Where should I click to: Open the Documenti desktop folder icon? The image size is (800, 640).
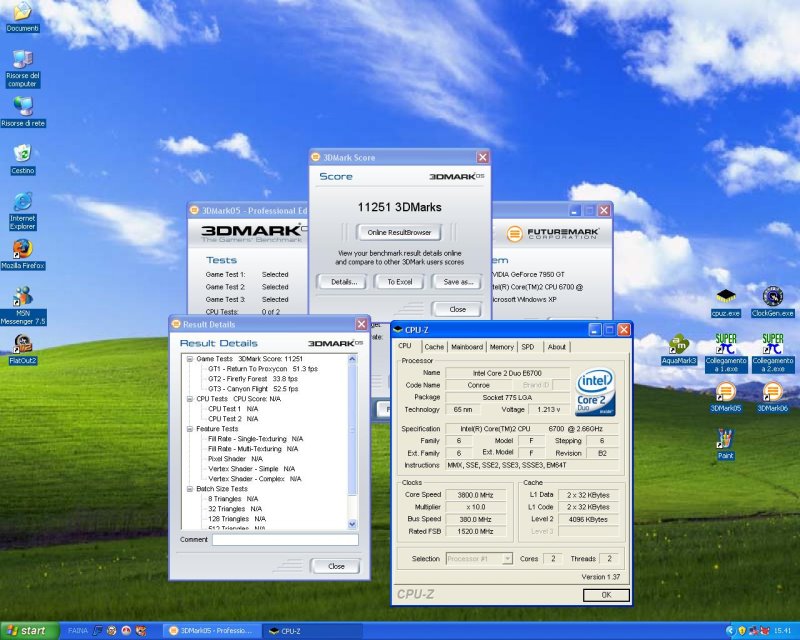tap(22, 17)
